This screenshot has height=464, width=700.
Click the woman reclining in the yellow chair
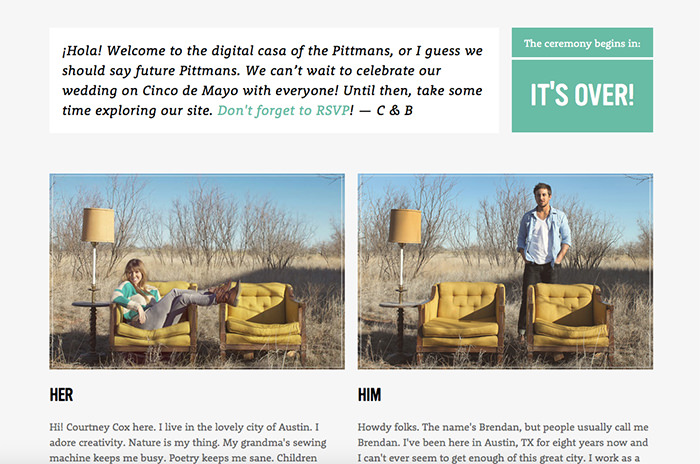click(x=170, y=295)
